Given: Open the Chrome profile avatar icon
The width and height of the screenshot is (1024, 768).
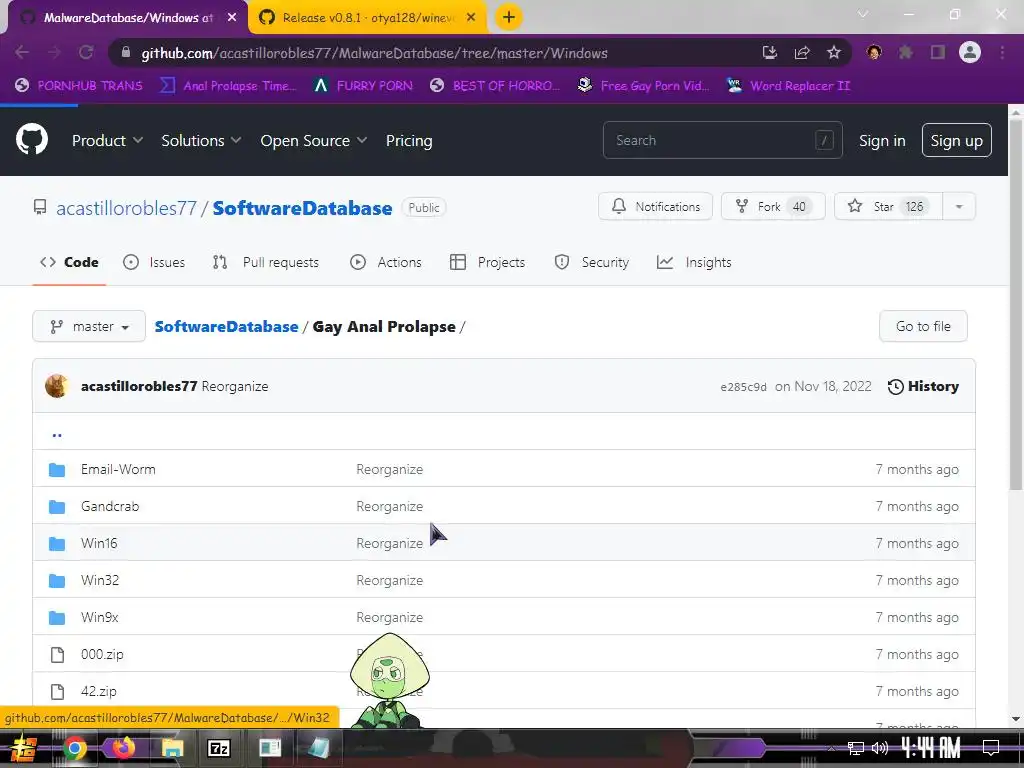Looking at the screenshot, I should click(x=970, y=52).
